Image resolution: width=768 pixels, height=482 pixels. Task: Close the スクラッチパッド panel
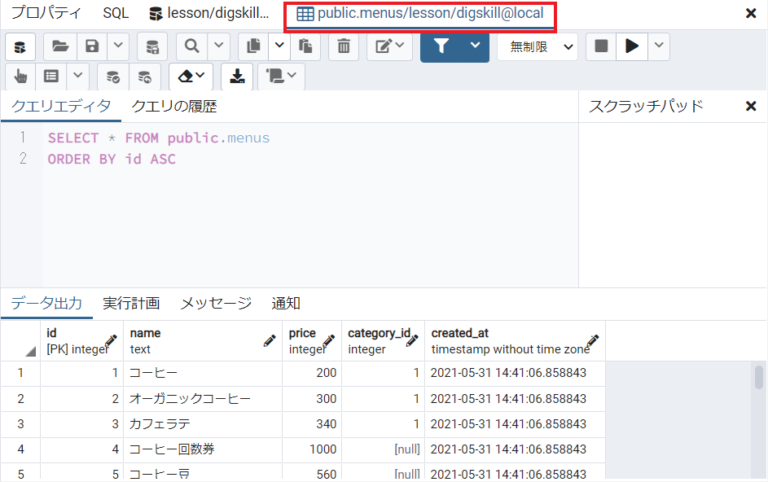tap(751, 106)
